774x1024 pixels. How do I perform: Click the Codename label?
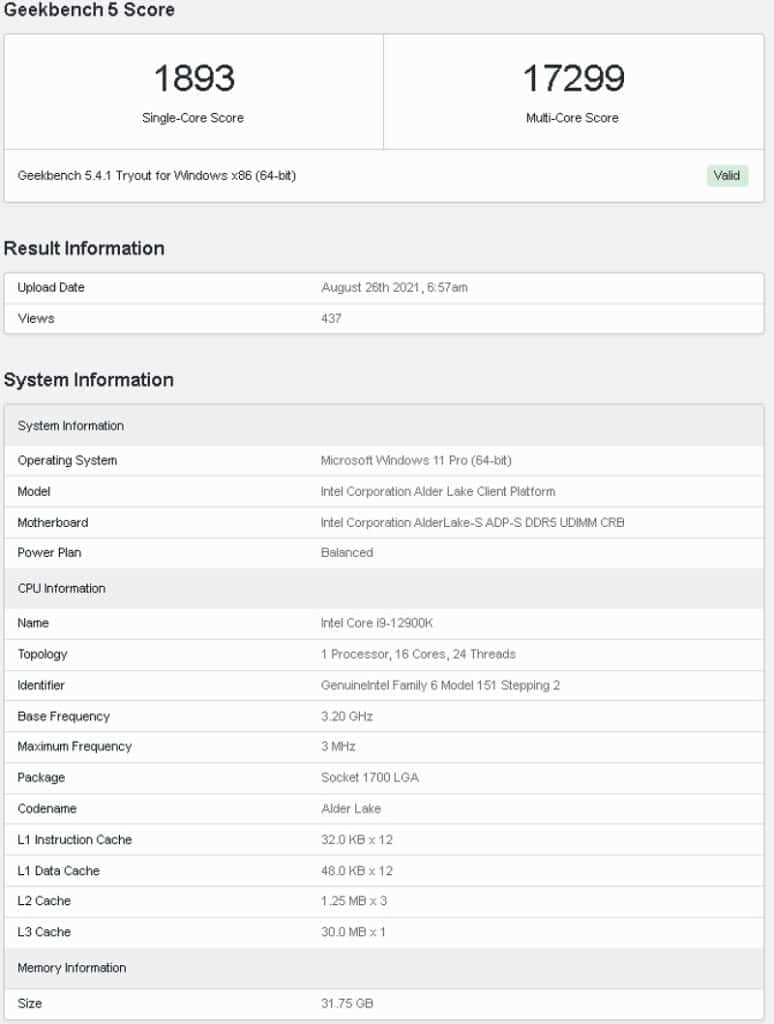[47, 808]
